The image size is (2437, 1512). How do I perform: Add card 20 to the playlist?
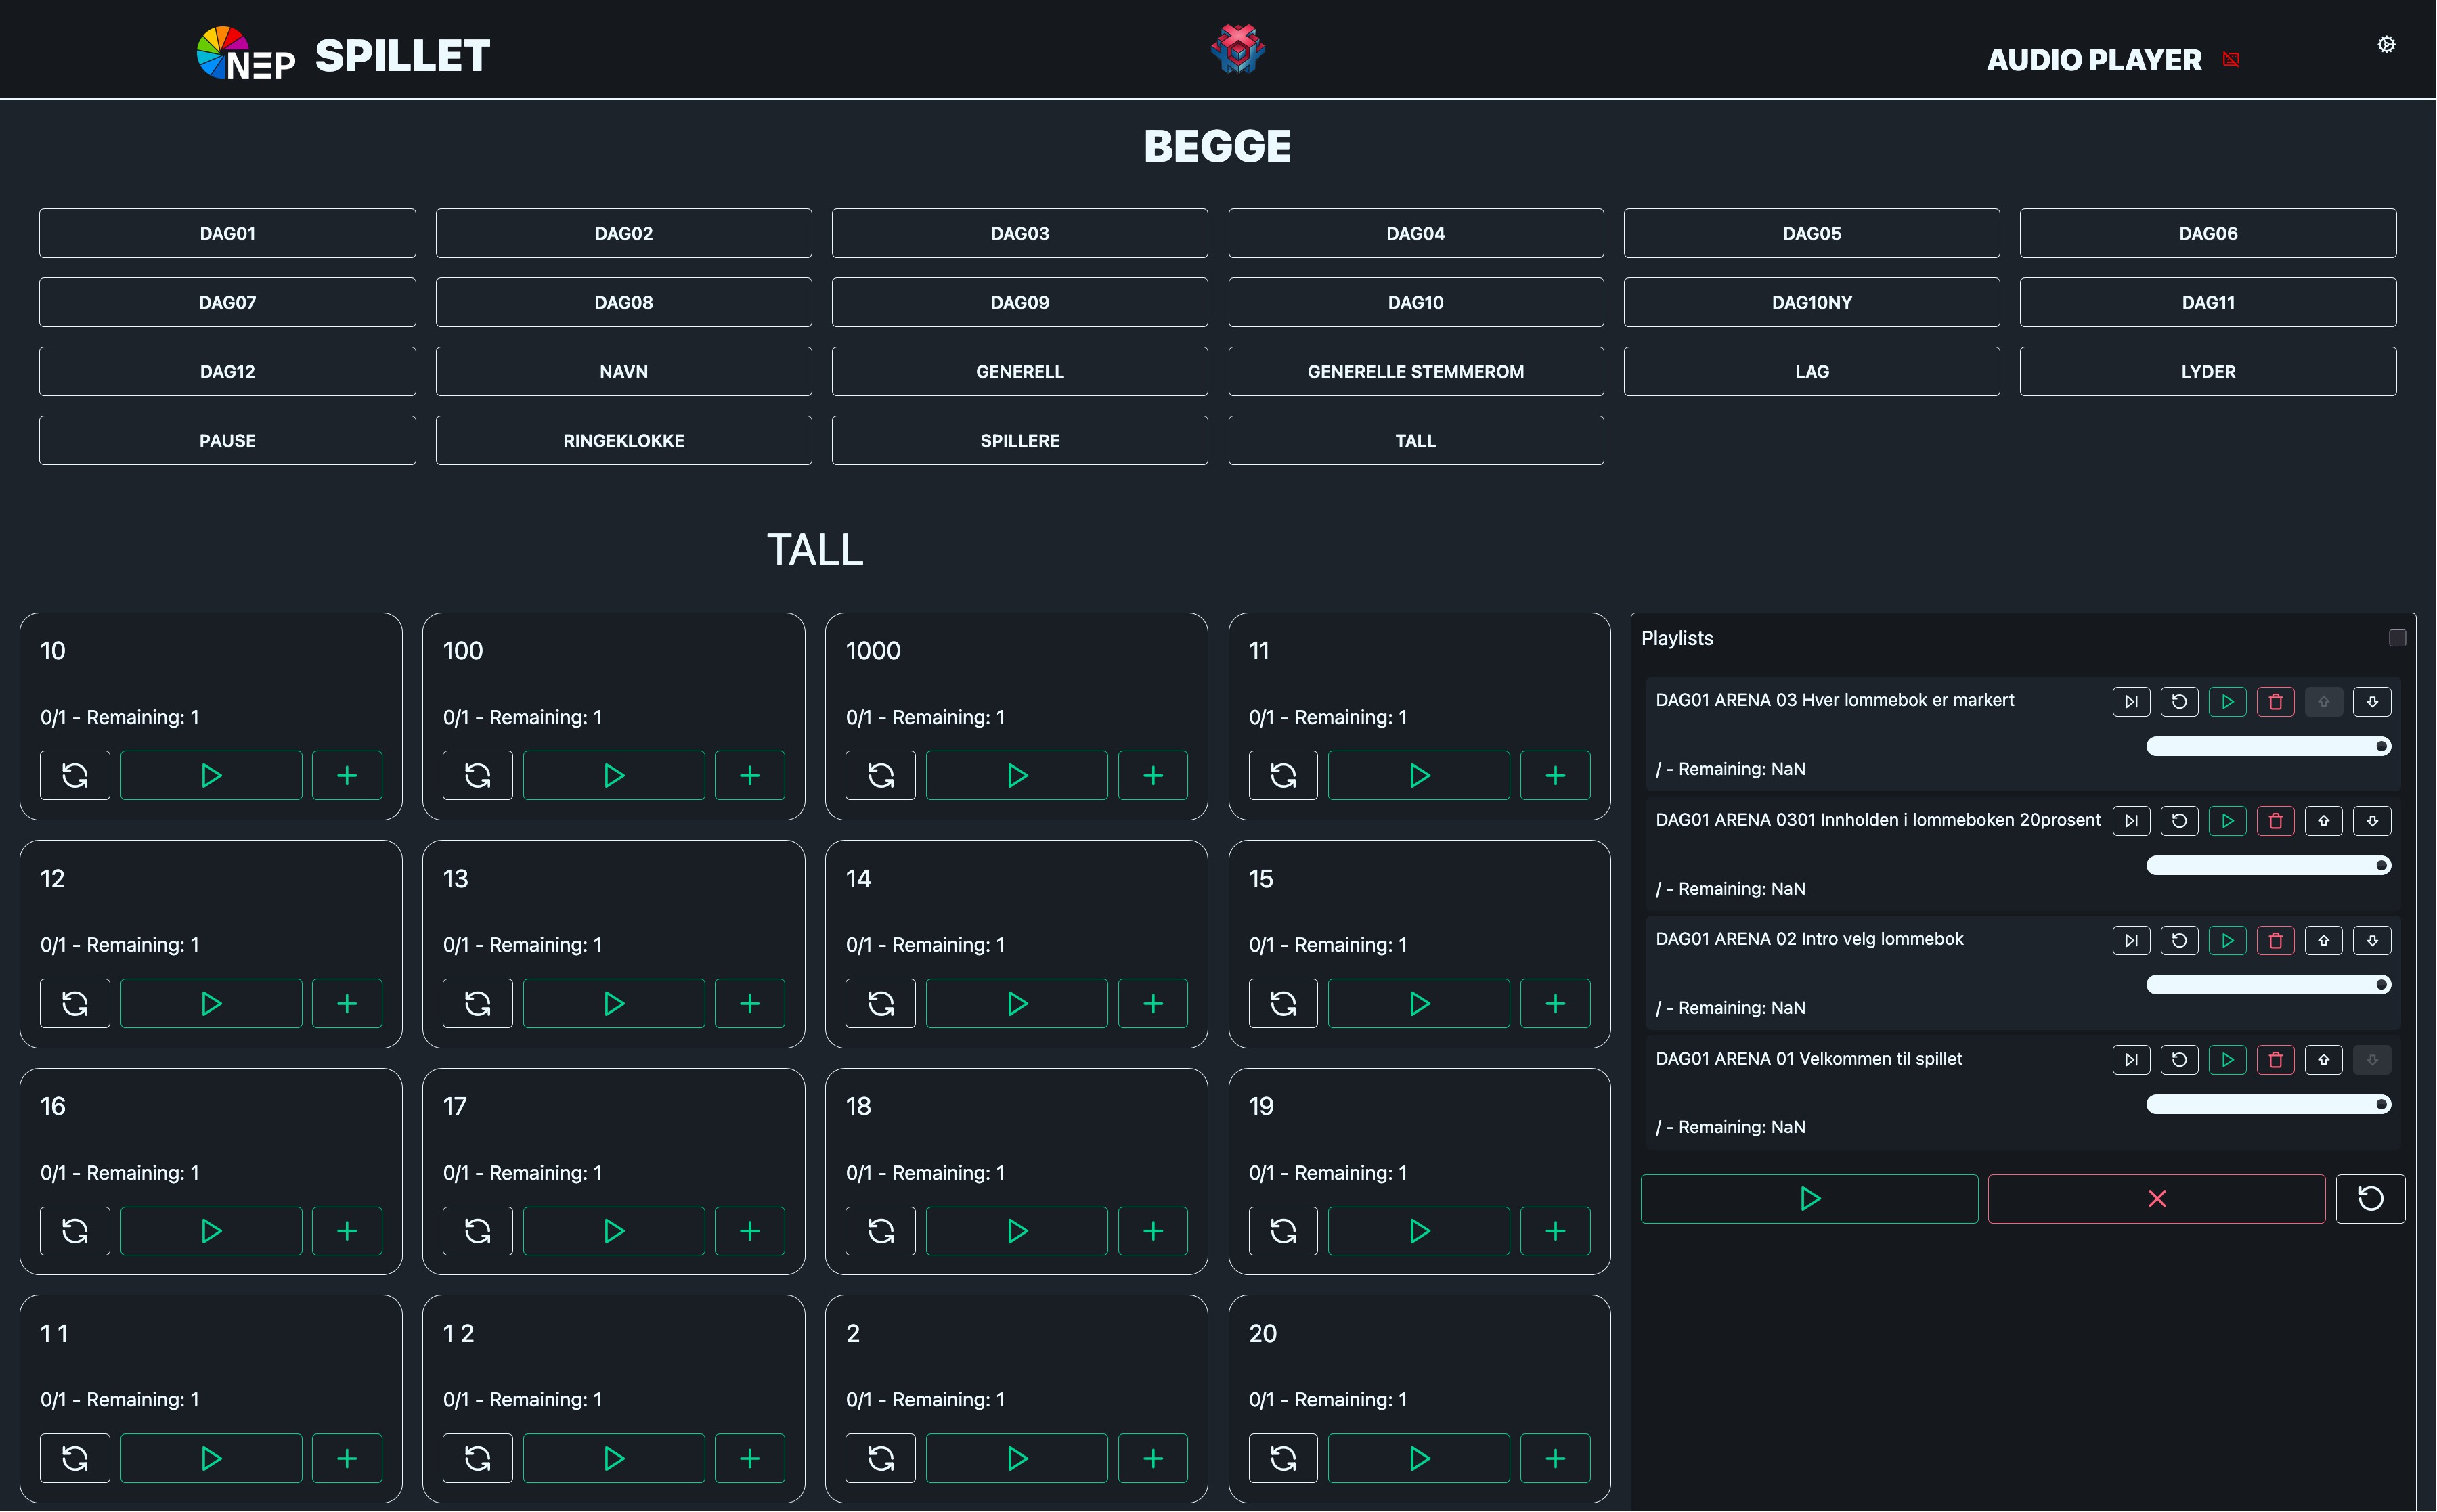coord(1555,1458)
